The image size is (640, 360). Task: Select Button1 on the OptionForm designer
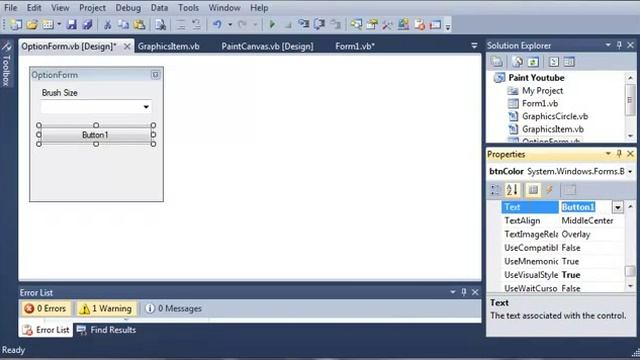point(96,135)
